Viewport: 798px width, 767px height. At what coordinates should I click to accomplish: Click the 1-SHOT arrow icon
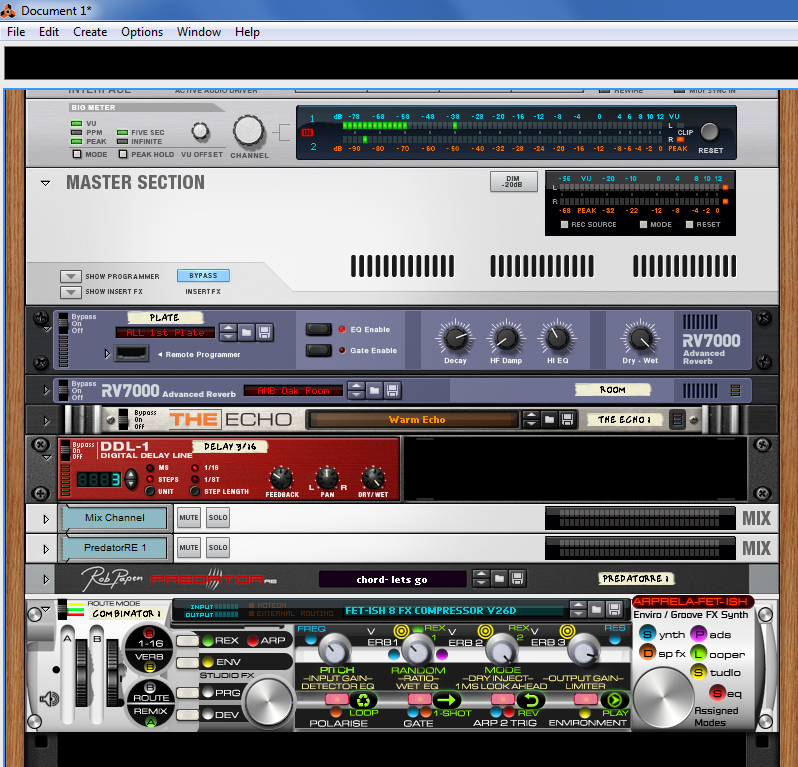446,700
